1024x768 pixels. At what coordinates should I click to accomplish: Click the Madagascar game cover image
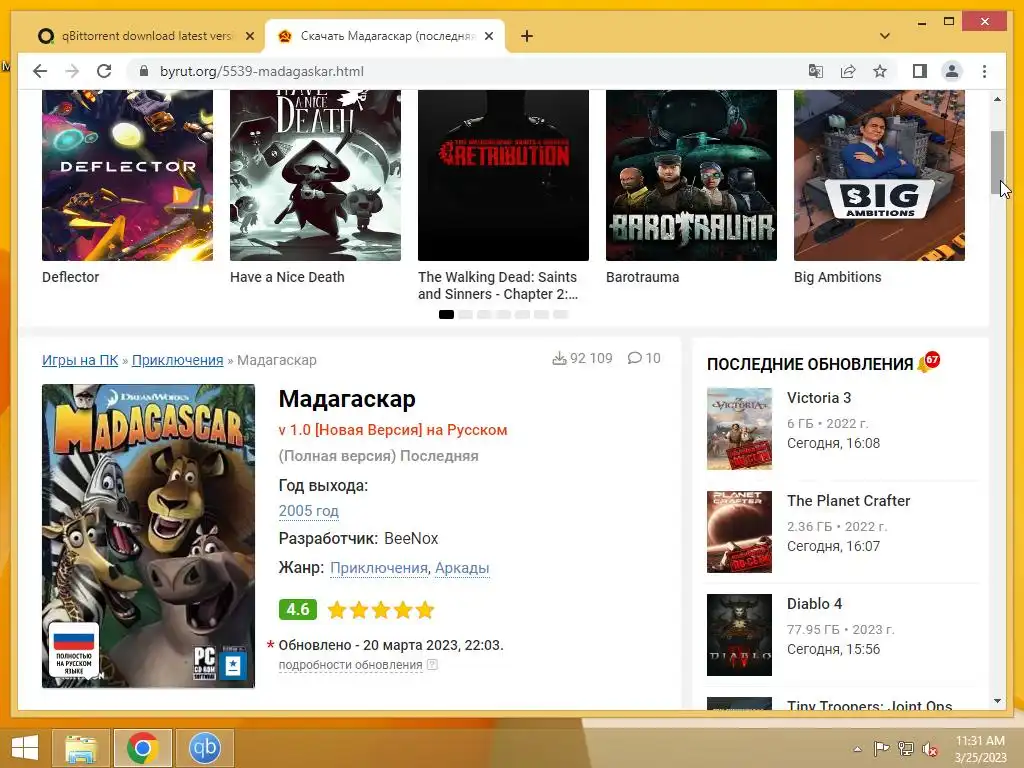pos(148,536)
